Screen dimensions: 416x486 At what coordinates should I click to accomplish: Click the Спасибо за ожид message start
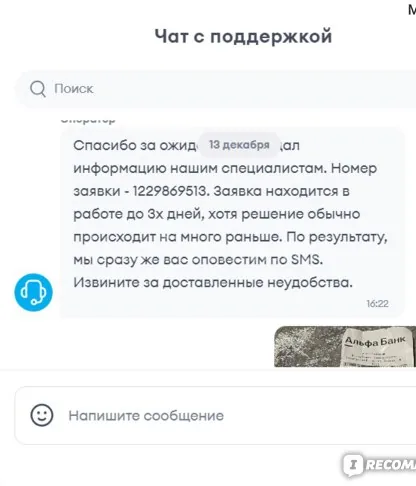coord(136,145)
